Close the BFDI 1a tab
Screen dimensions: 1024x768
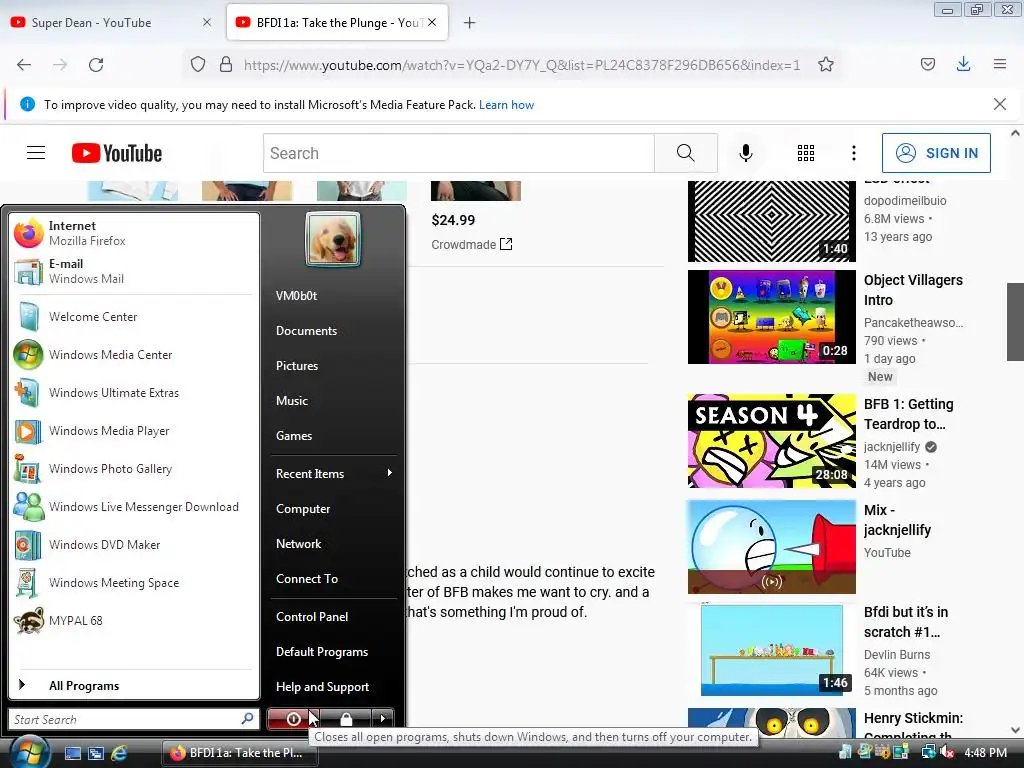point(432,22)
